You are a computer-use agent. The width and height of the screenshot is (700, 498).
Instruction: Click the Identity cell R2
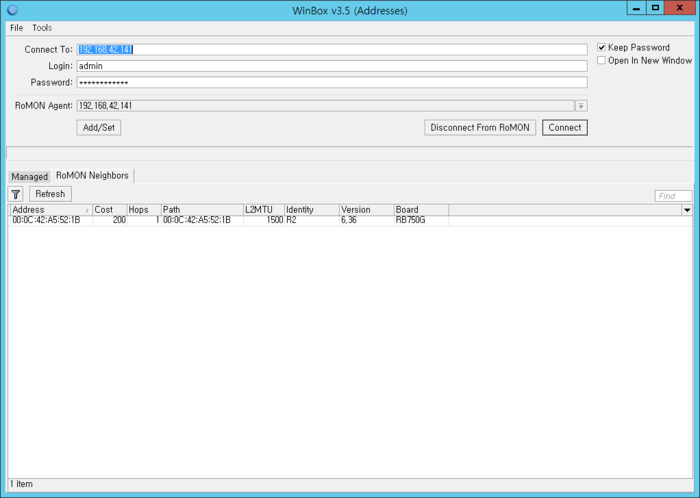(291, 220)
